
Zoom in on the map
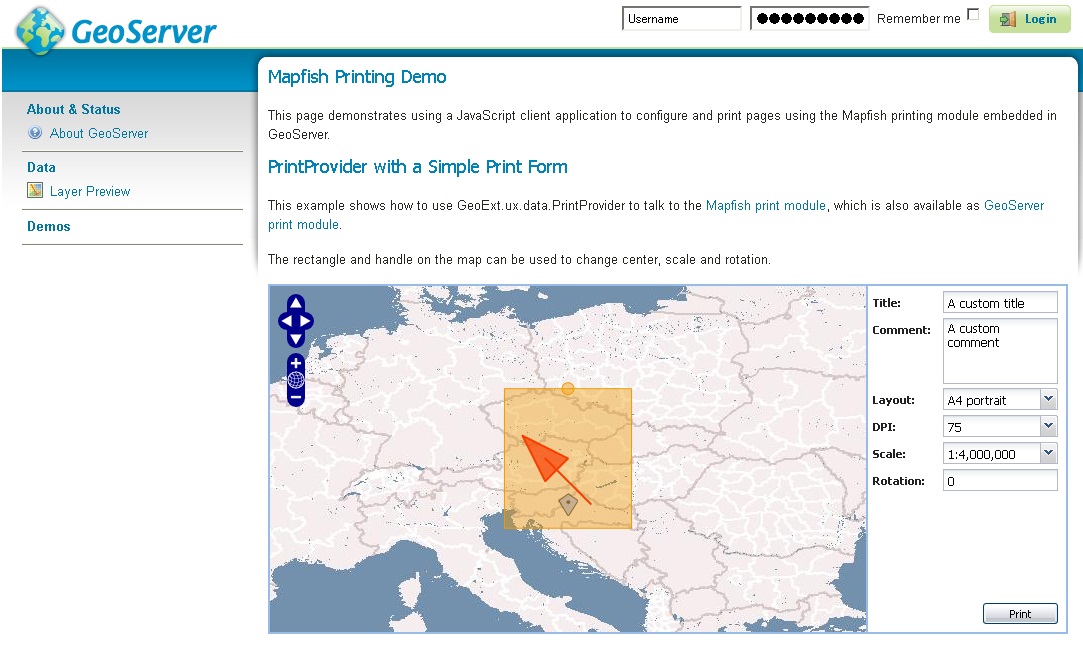pos(296,363)
